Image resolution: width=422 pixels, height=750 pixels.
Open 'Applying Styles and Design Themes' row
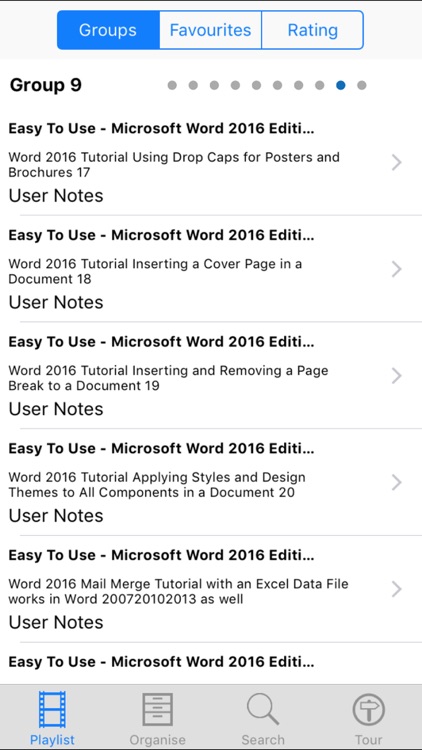[211, 482]
